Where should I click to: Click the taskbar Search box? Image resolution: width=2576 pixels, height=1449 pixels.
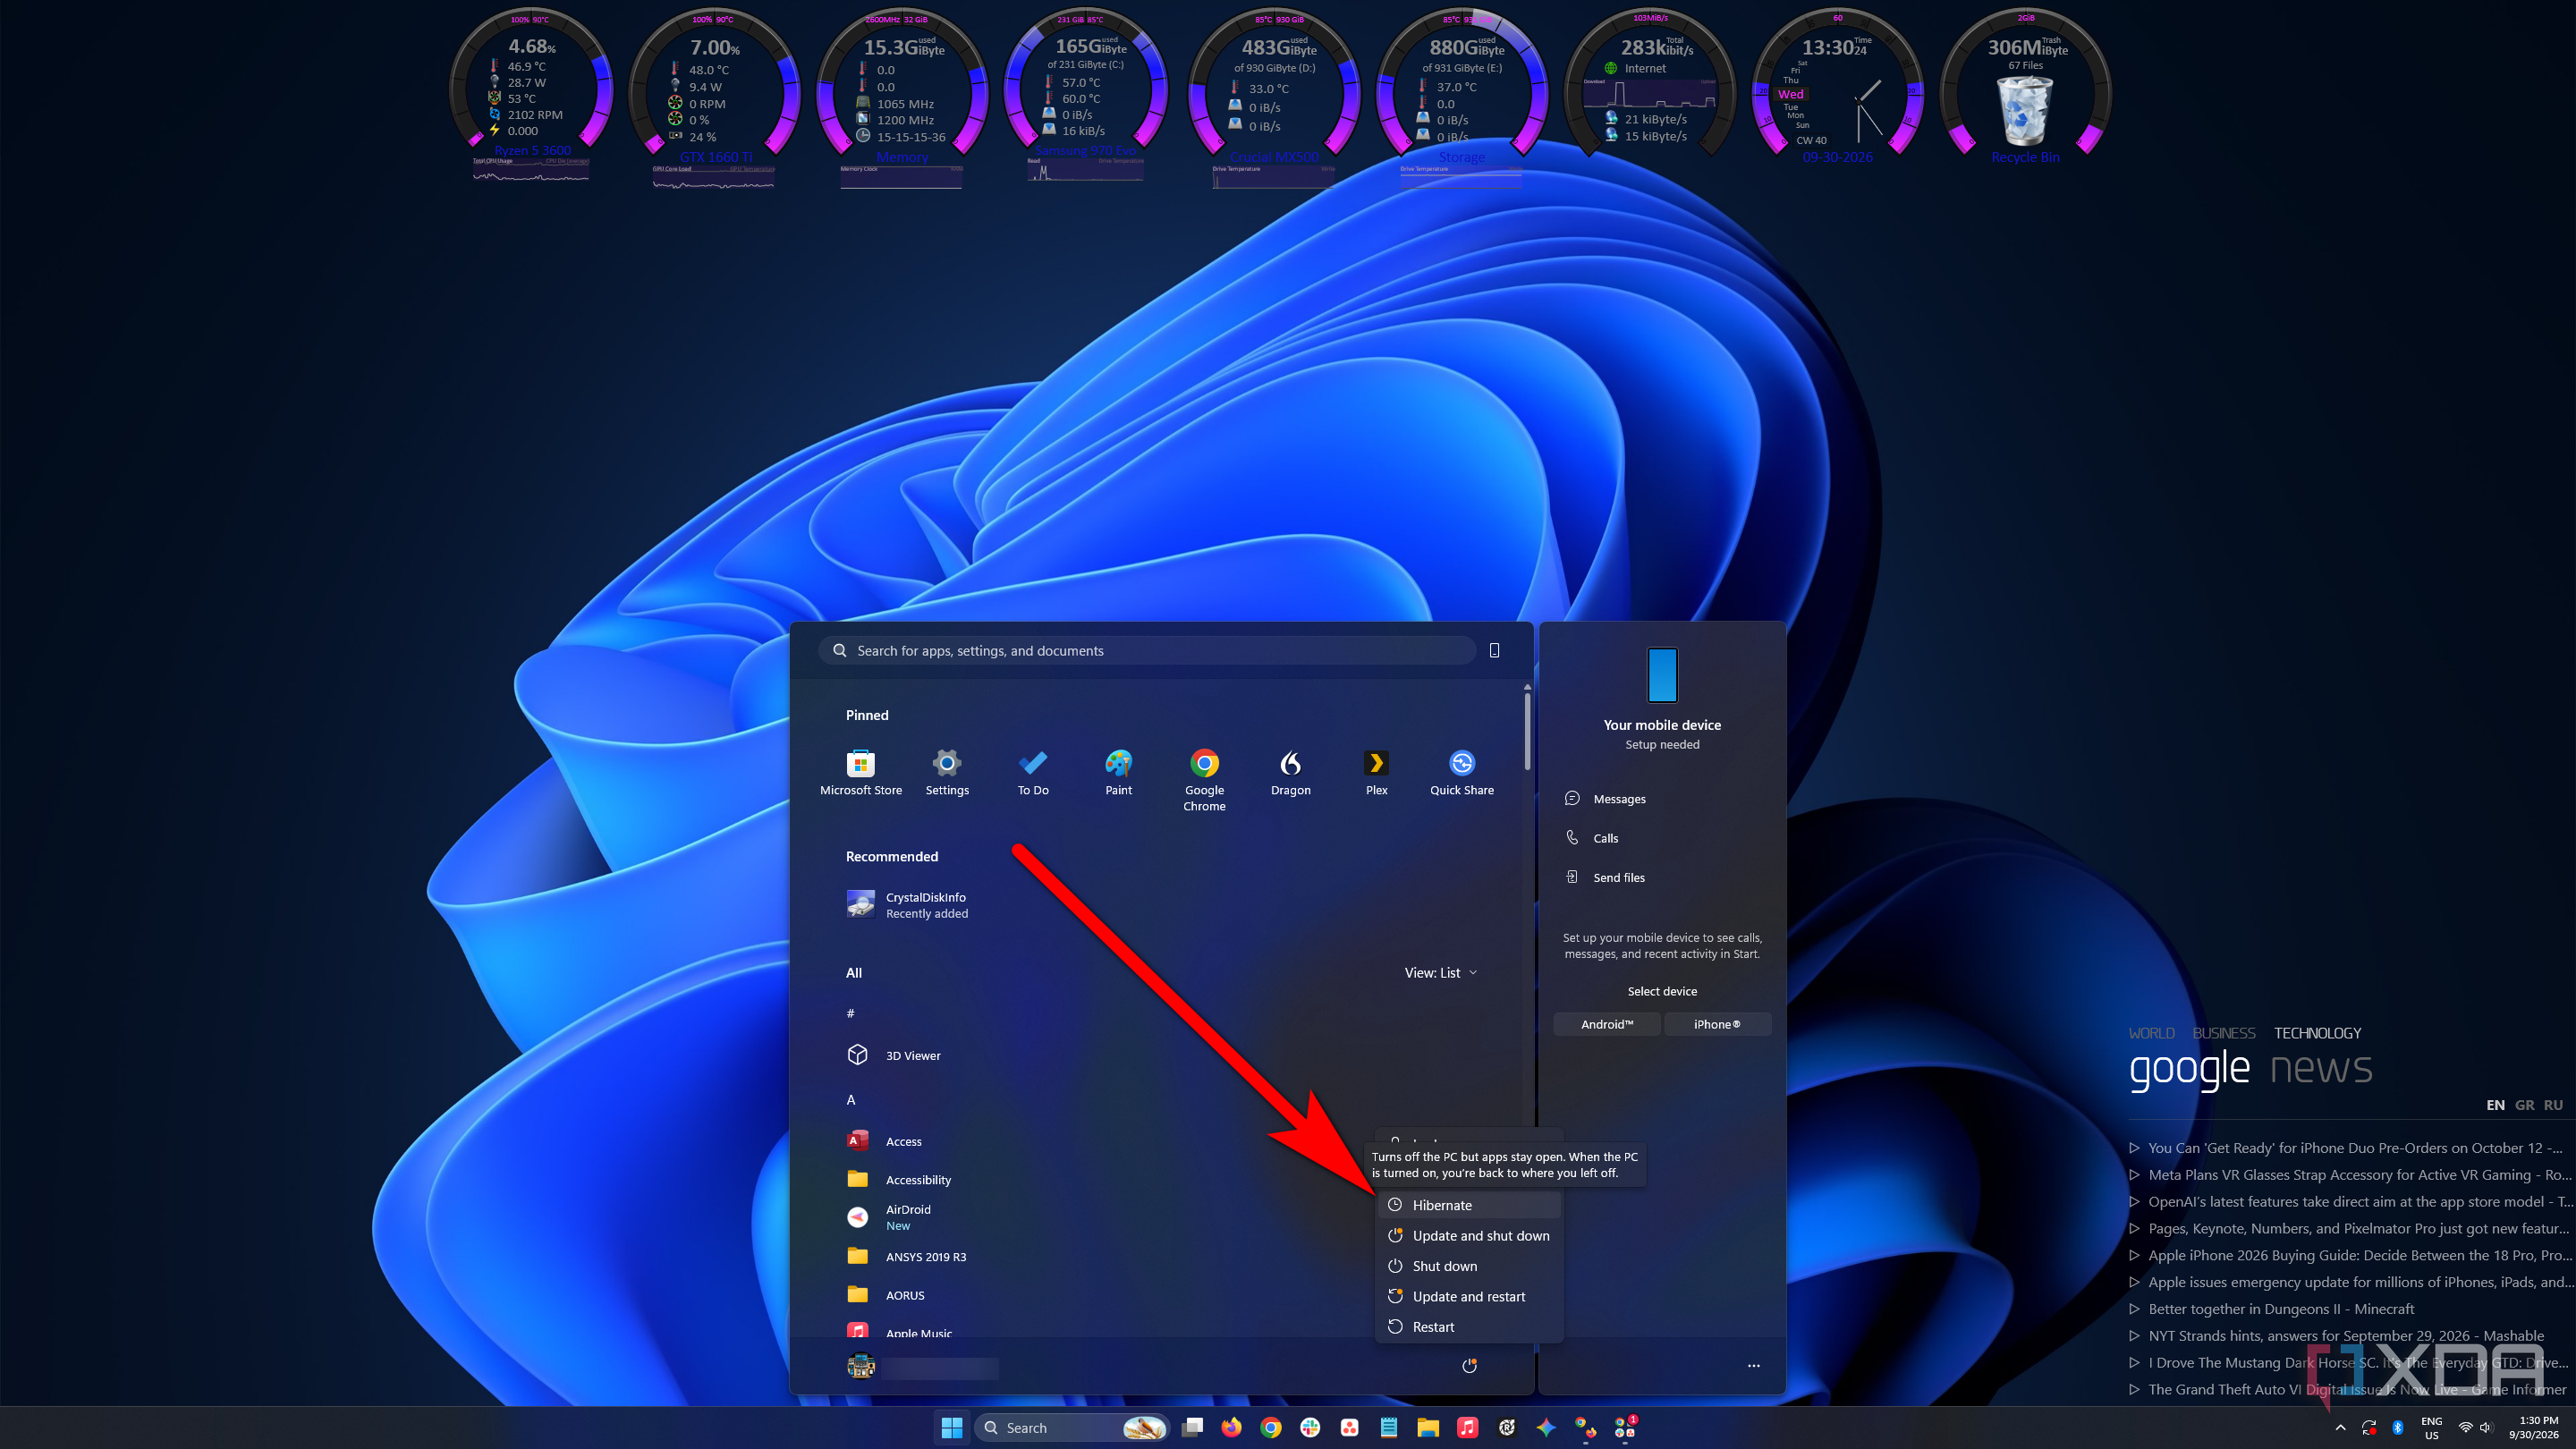(x=1071, y=1427)
